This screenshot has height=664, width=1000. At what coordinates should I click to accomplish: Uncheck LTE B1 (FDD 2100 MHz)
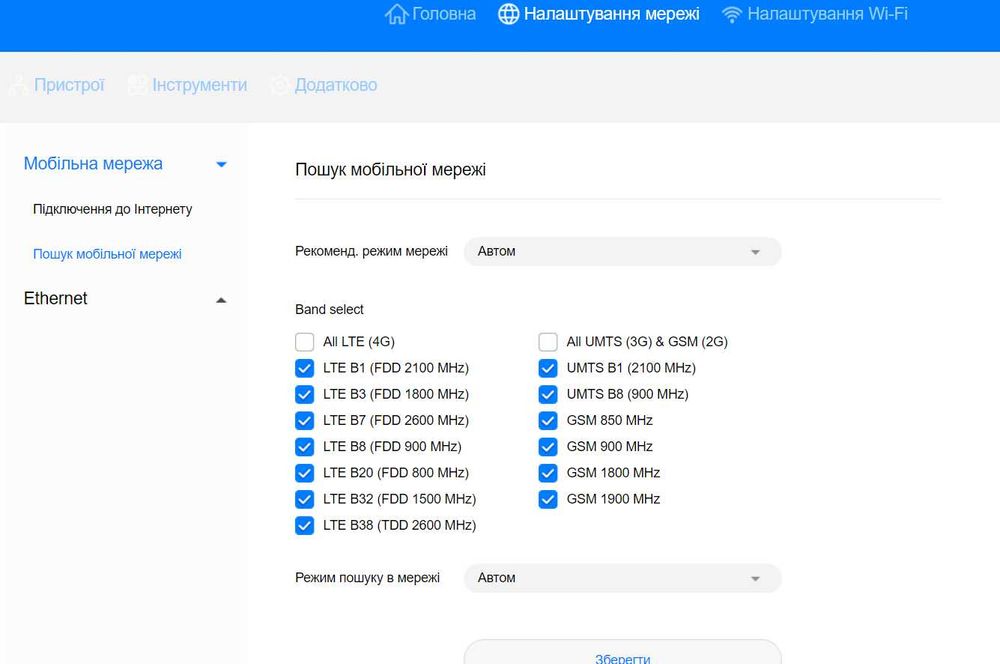point(305,368)
